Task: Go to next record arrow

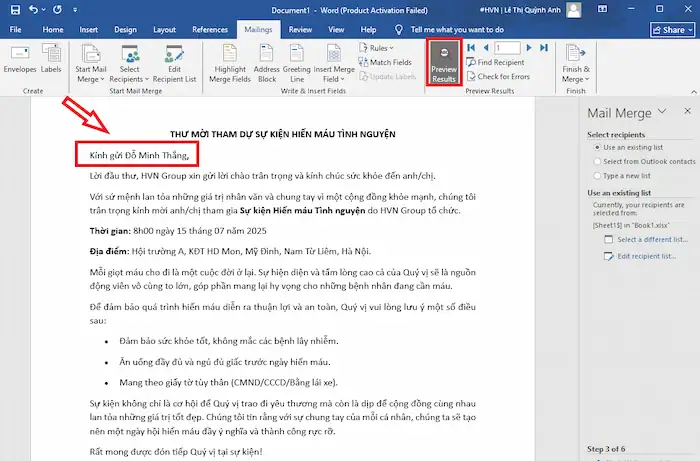Action: (529, 47)
